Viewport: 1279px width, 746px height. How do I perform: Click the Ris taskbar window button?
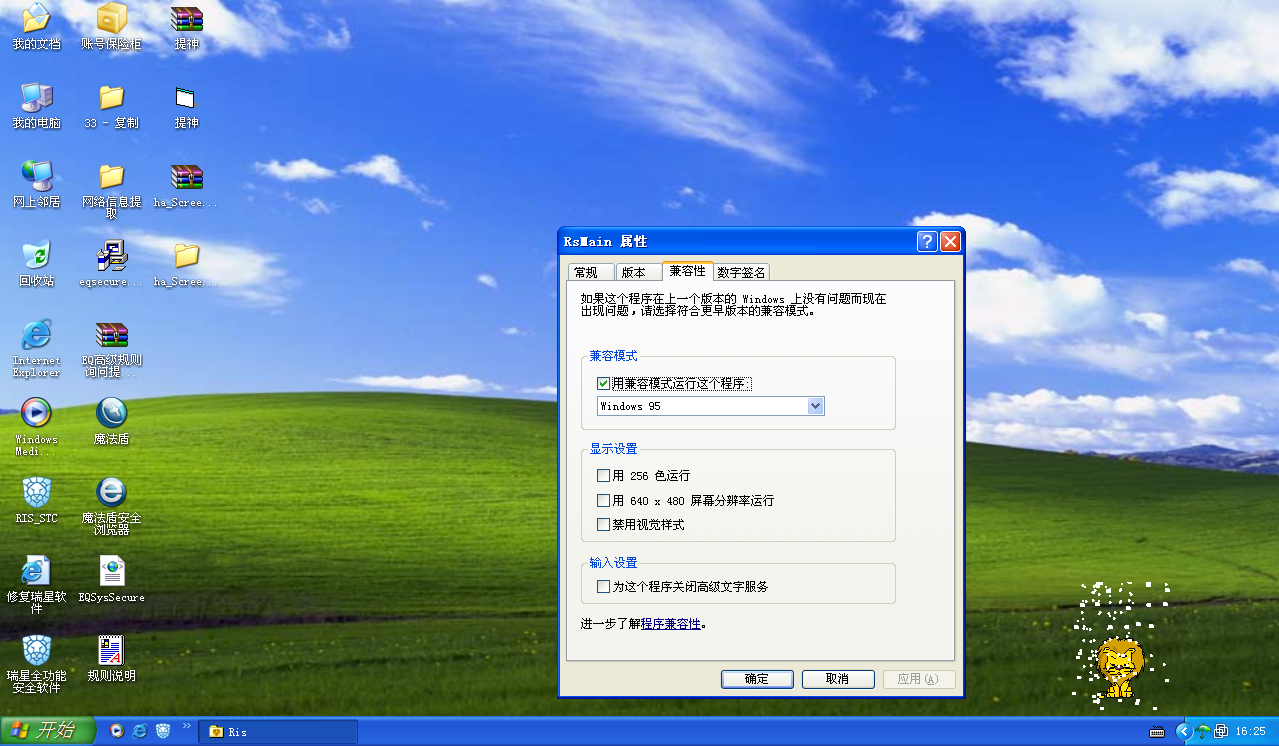pos(278,732)
